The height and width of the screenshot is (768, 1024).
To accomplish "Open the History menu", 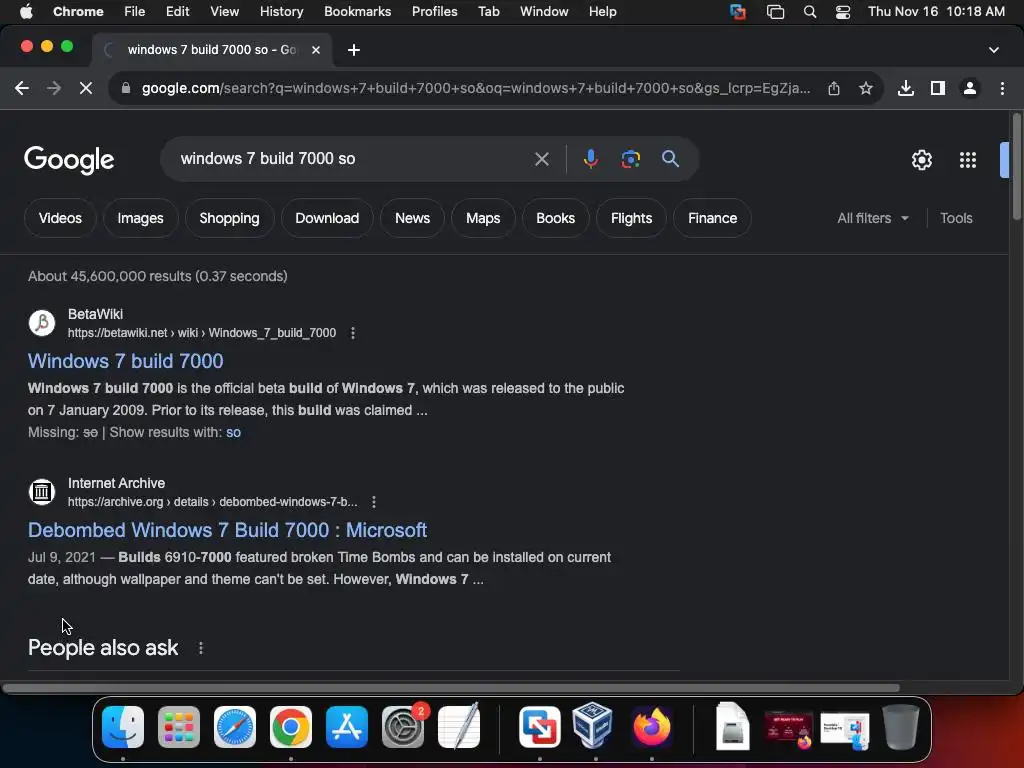I will coord(281,12).
